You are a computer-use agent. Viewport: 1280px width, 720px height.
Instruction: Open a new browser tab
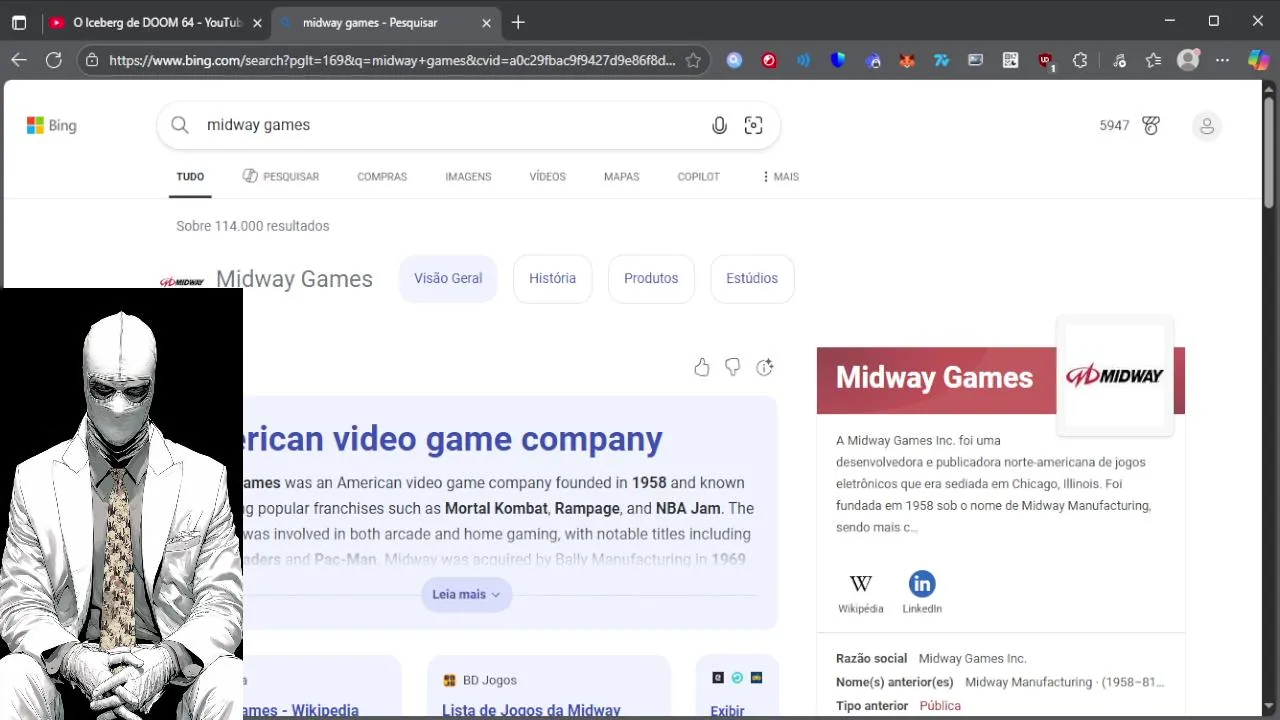[518, 22]
